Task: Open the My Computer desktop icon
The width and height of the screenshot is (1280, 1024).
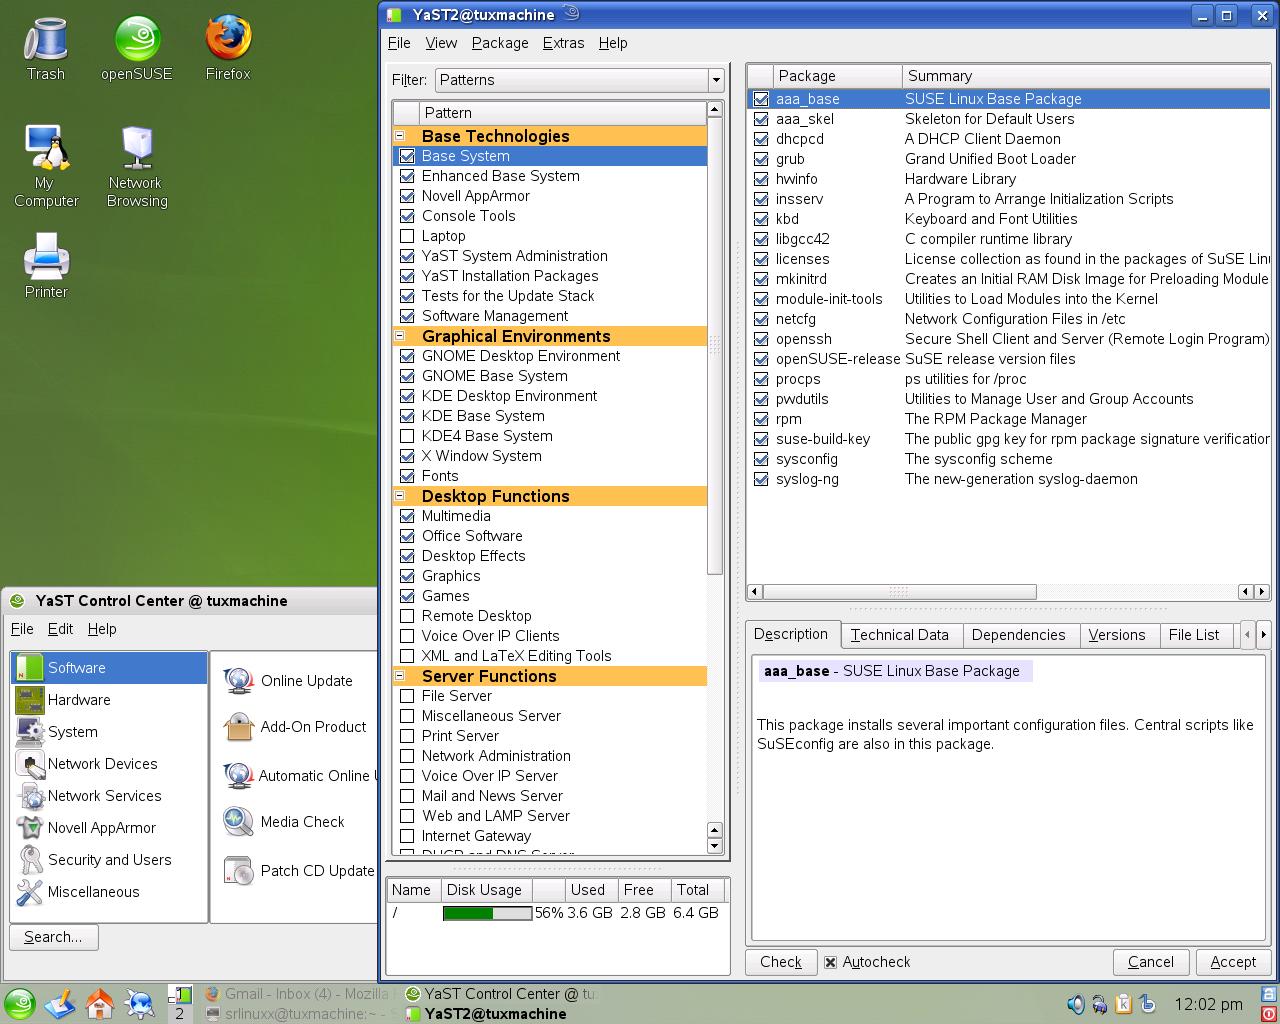Action: pos(46,166)
